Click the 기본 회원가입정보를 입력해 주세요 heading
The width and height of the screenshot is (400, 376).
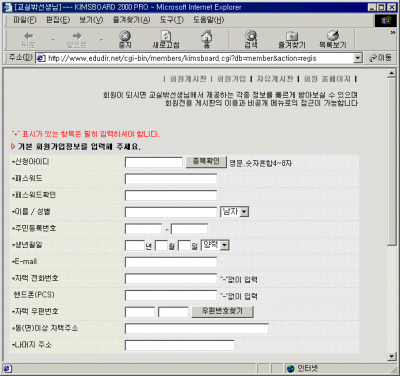point(79,146)
